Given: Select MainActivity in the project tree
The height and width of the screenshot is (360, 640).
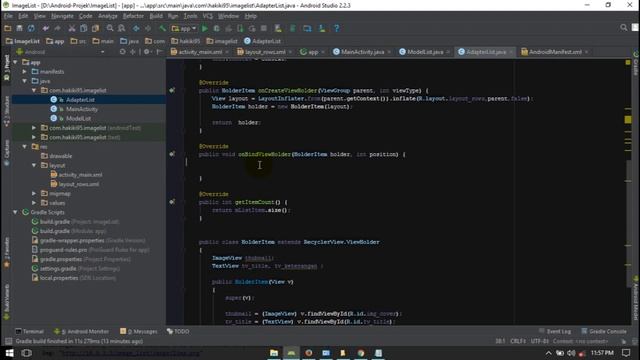Looking at the screenshot, I should point(82,109).
